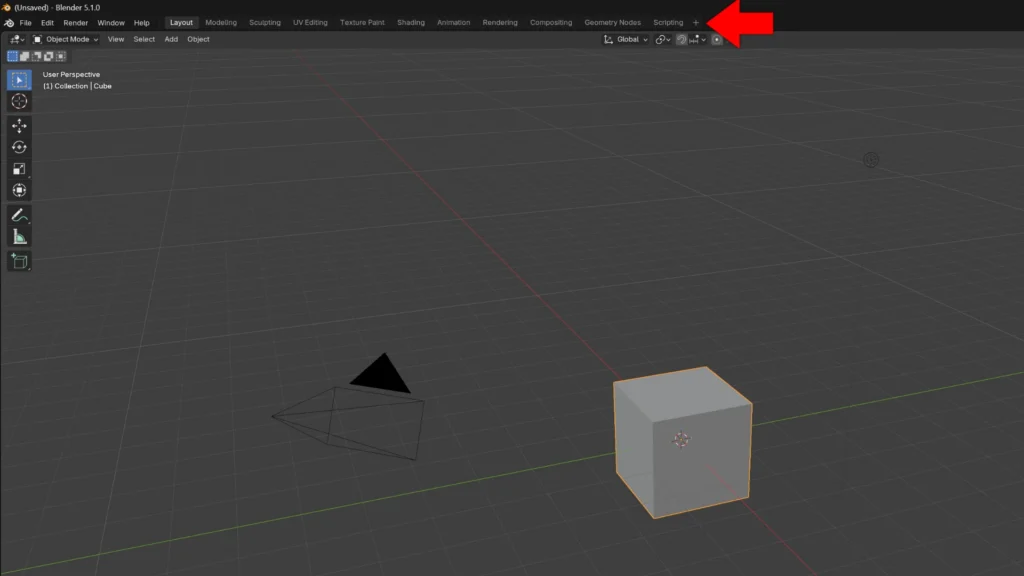The width and height of the screenshot is (1024, 576).
Task: Open the viewport Add menu
Action: 171,39
